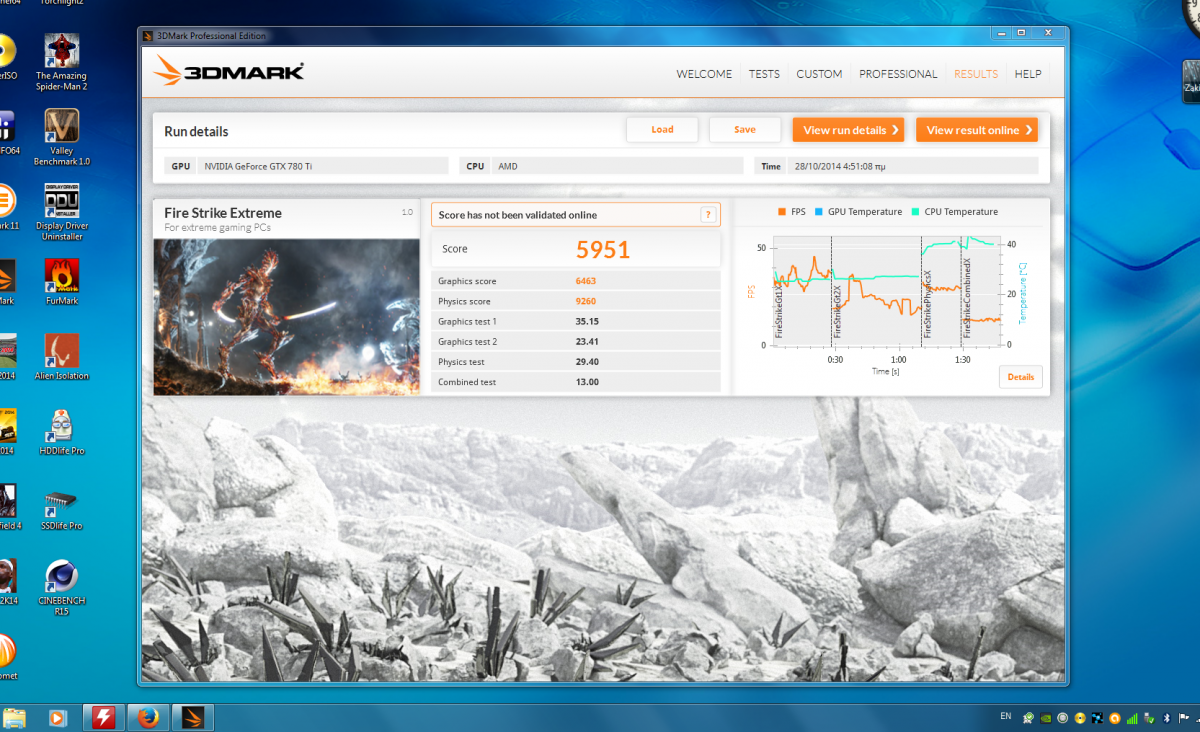Click the 3DMark logo in header

coord(229,72)
